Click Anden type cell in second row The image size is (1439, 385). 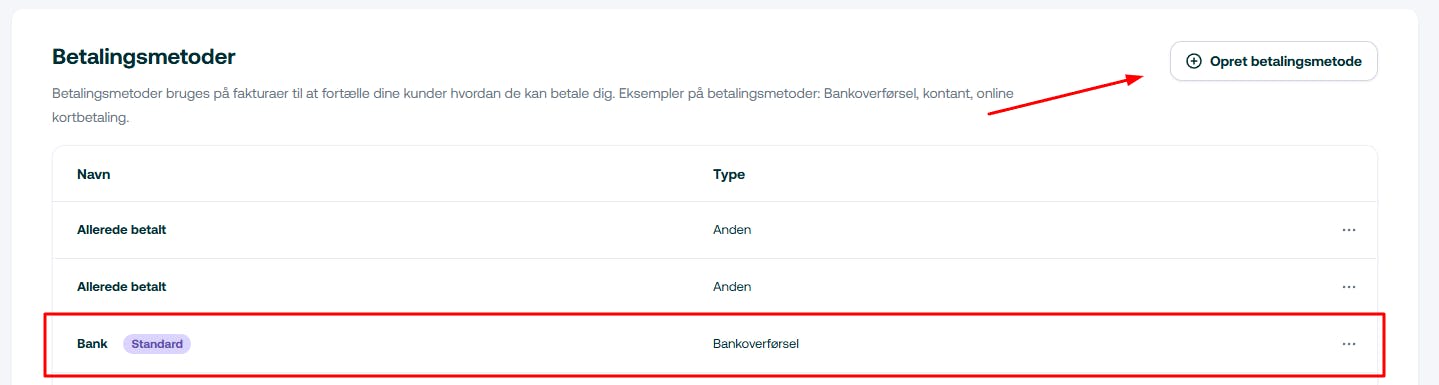point(732,287)
